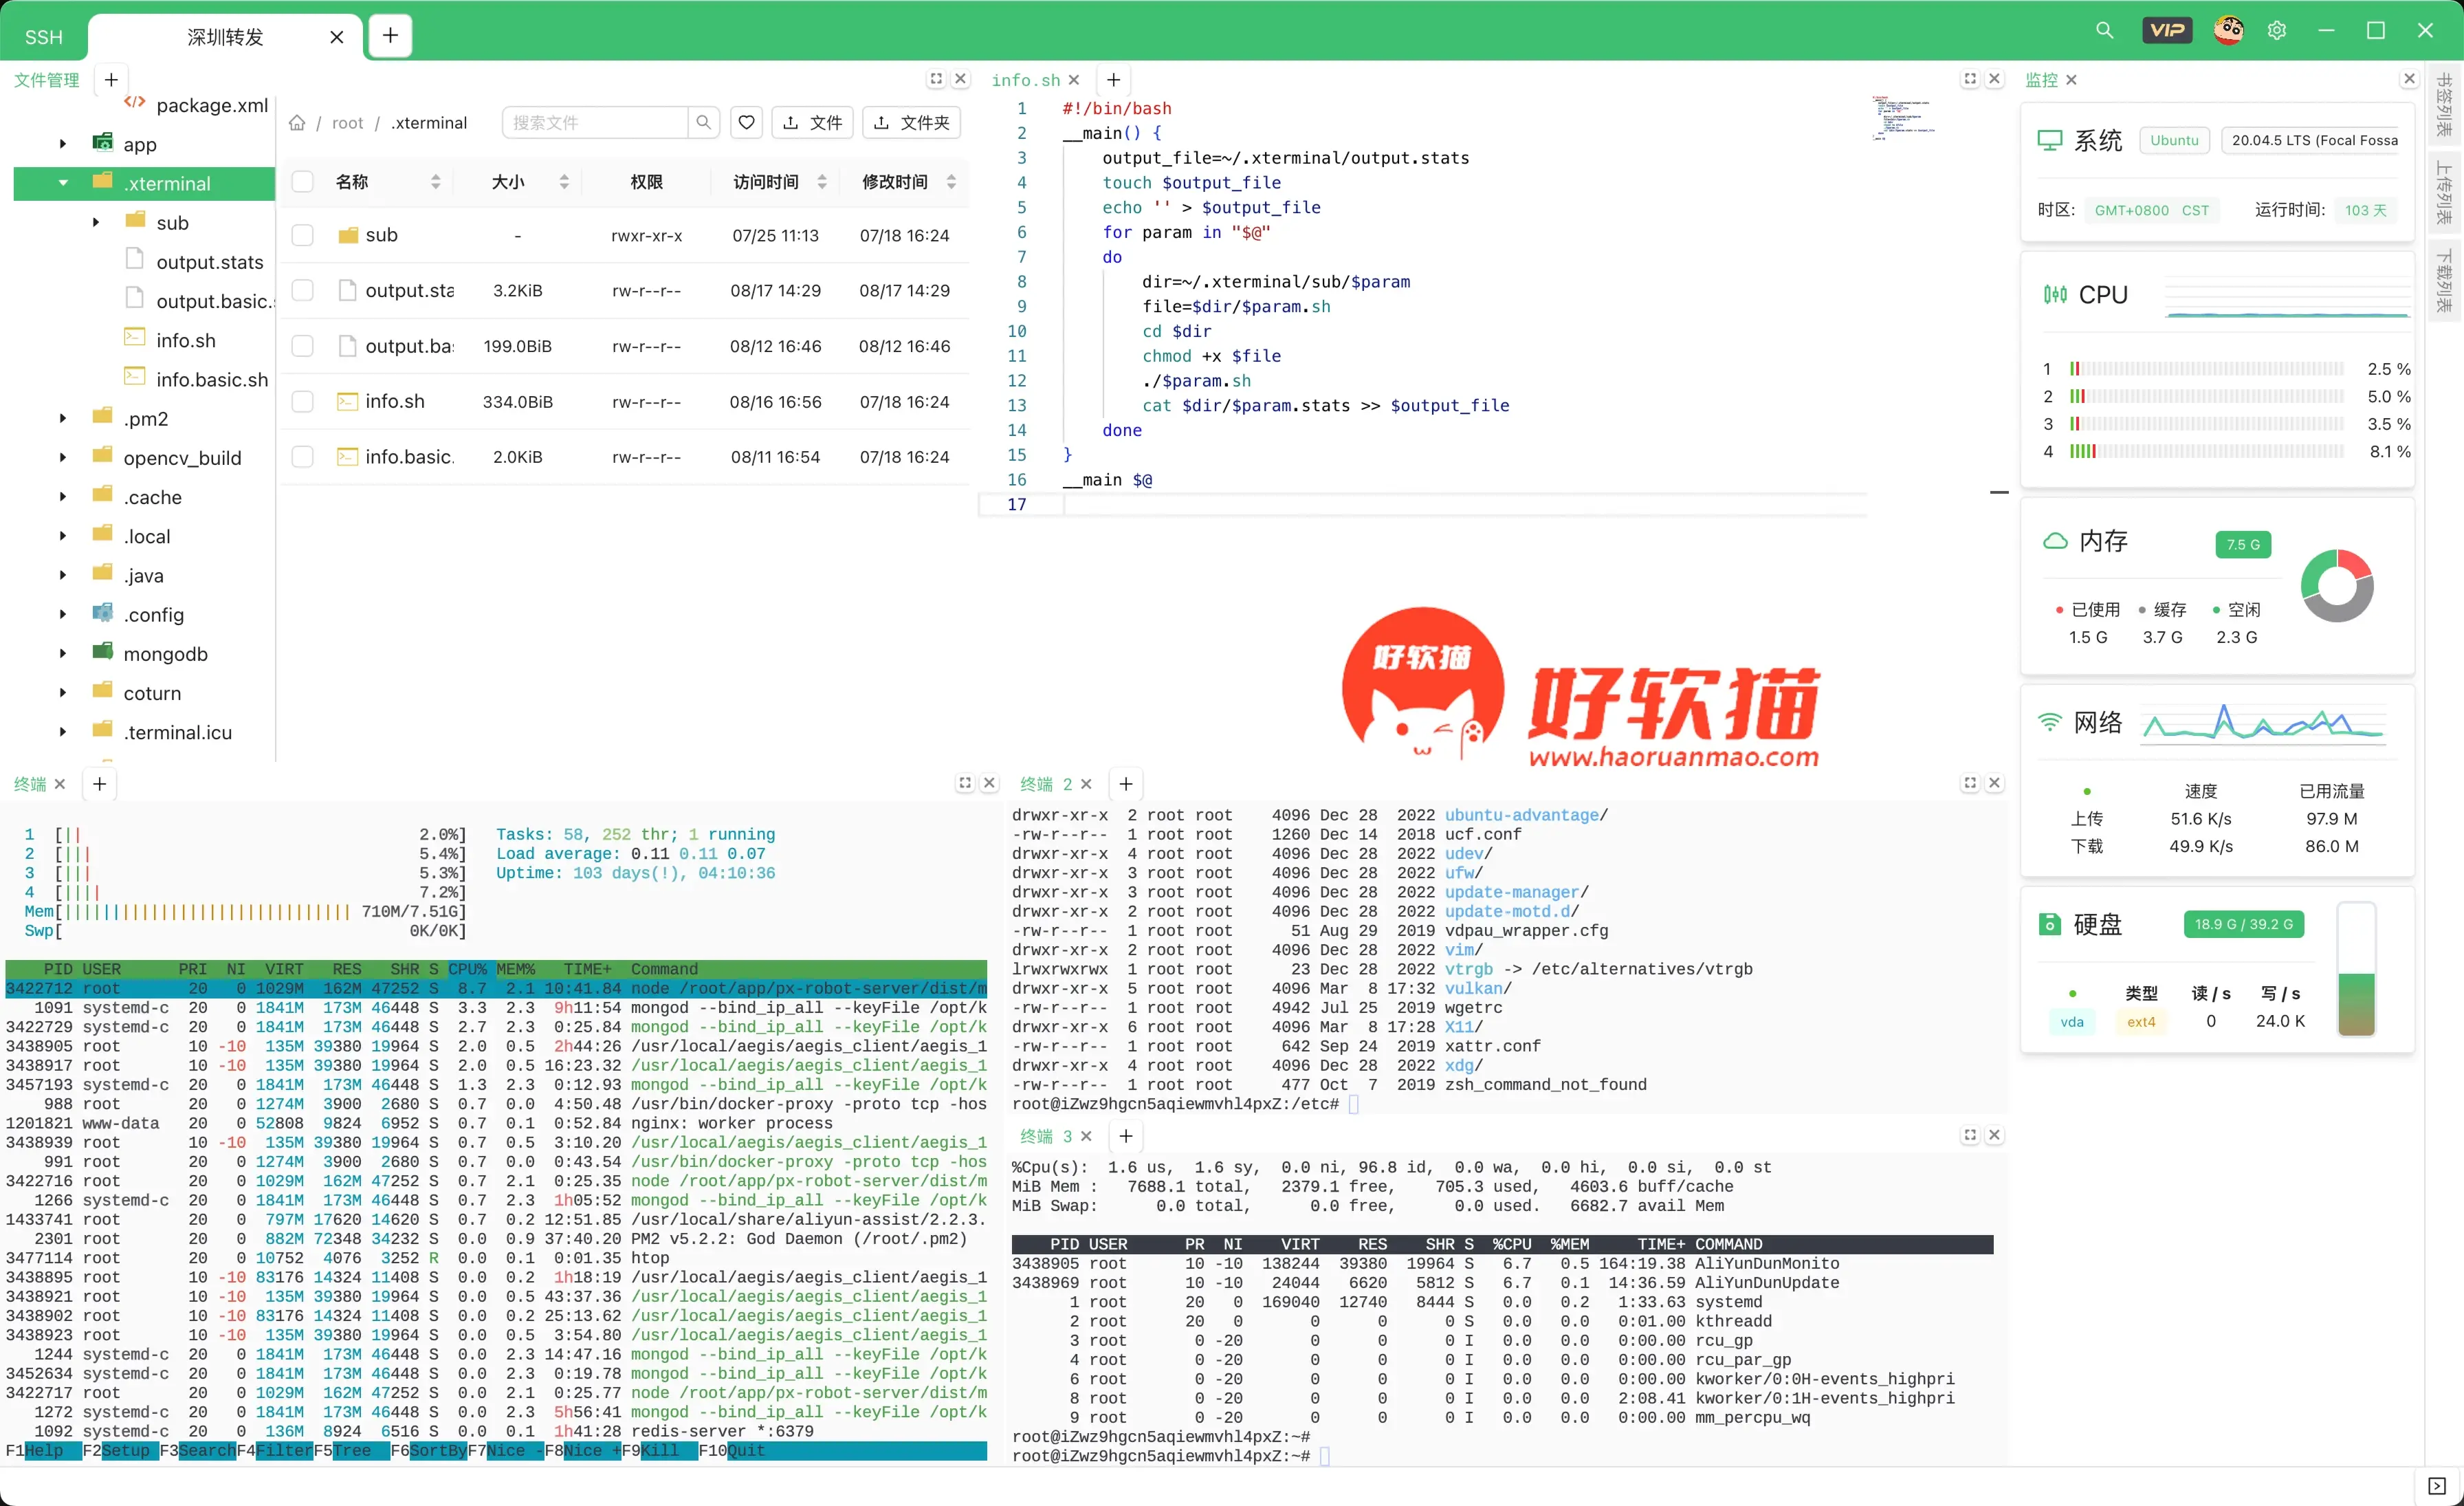Sort files by 大小 column arrows
The height and width of the screenshot is (1506, 2464).
564,182
